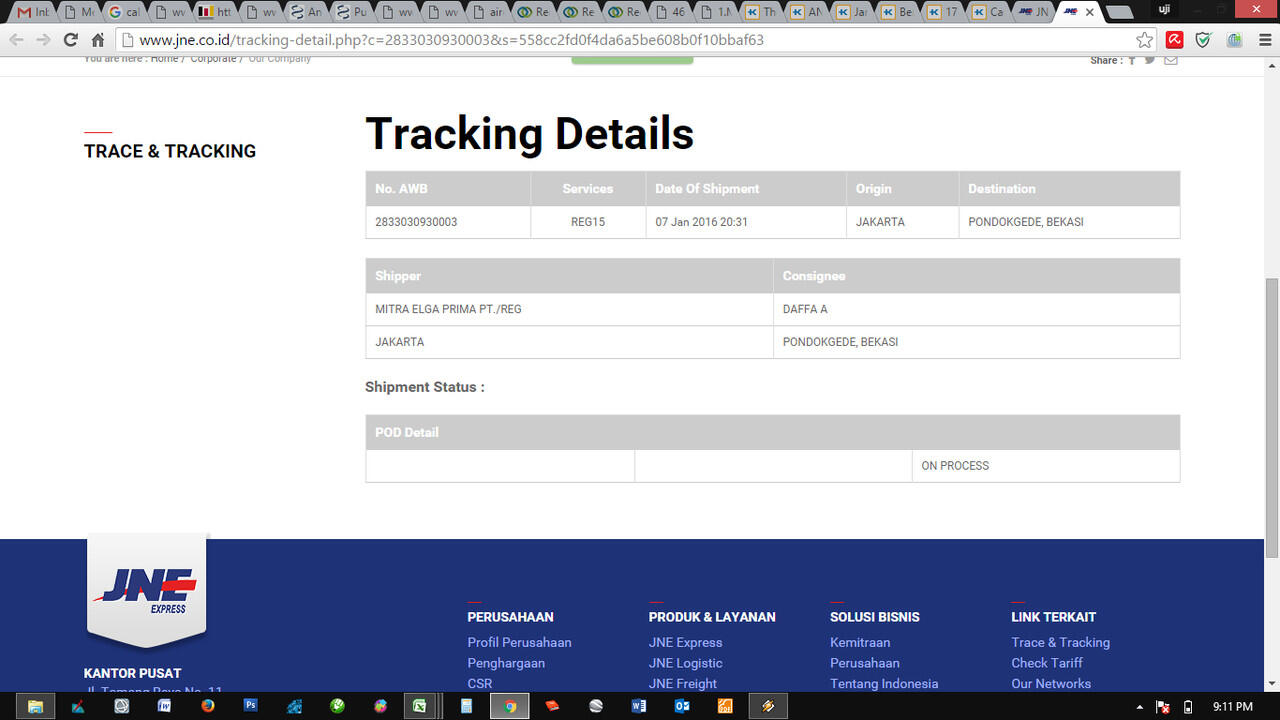Open the JNE Express product link
The width and height of the screenshot is (1280, 720).
[x=685, y=642]
